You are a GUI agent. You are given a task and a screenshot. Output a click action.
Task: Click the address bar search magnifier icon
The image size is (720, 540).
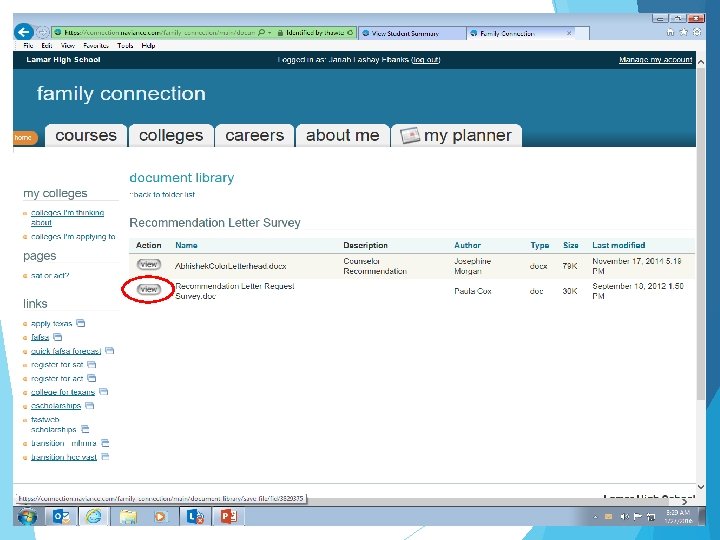coord(261,33)
